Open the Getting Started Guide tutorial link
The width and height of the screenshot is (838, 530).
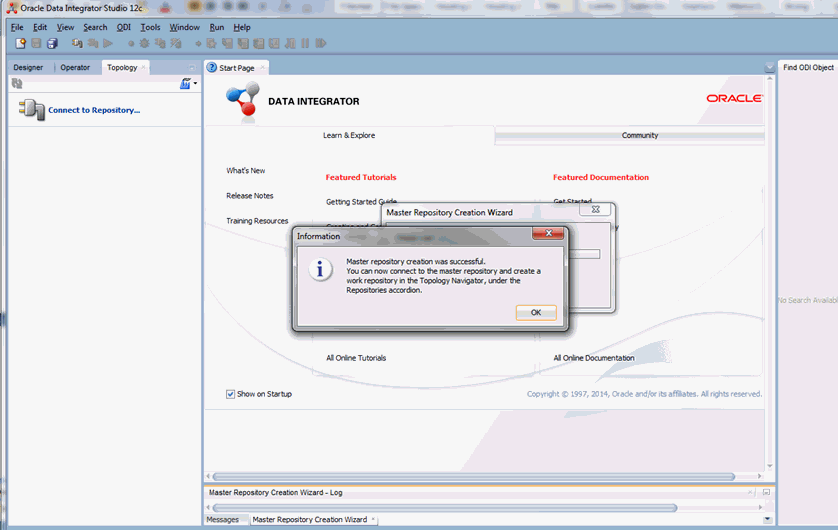[361, 201]
